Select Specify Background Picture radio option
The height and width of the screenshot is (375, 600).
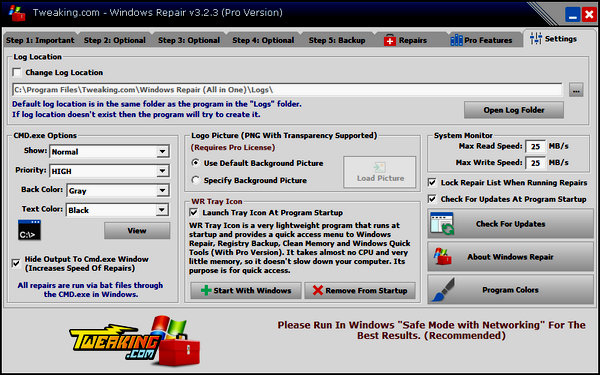(x=196, y=180)
